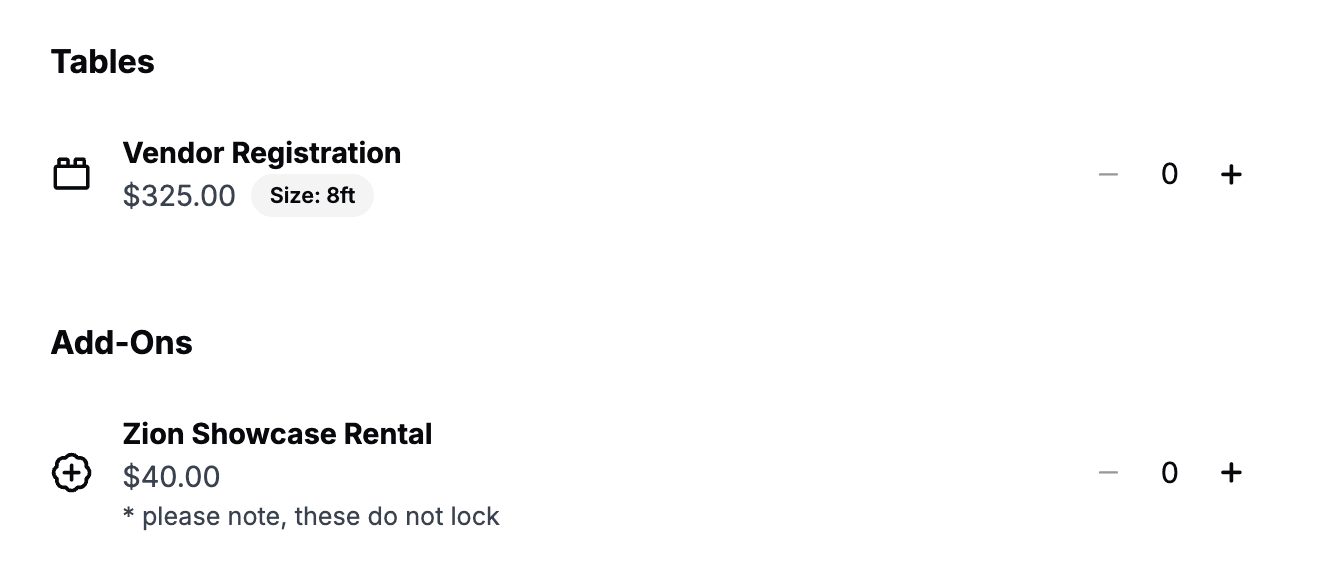Click the Zion Showcase Rental title
This screenshot has height=586, width=1320.
(x=277, y=434)
